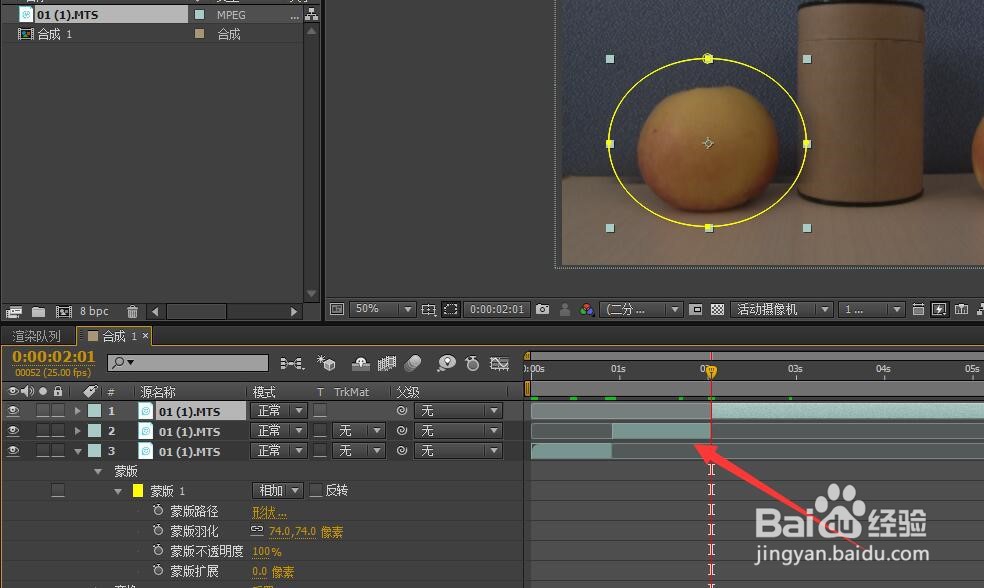The width and height of the screenshot is (984, 588).
Task: Open blend mode dropdown for layer 1
Action: pyautogui.click(x=278, y=410)
